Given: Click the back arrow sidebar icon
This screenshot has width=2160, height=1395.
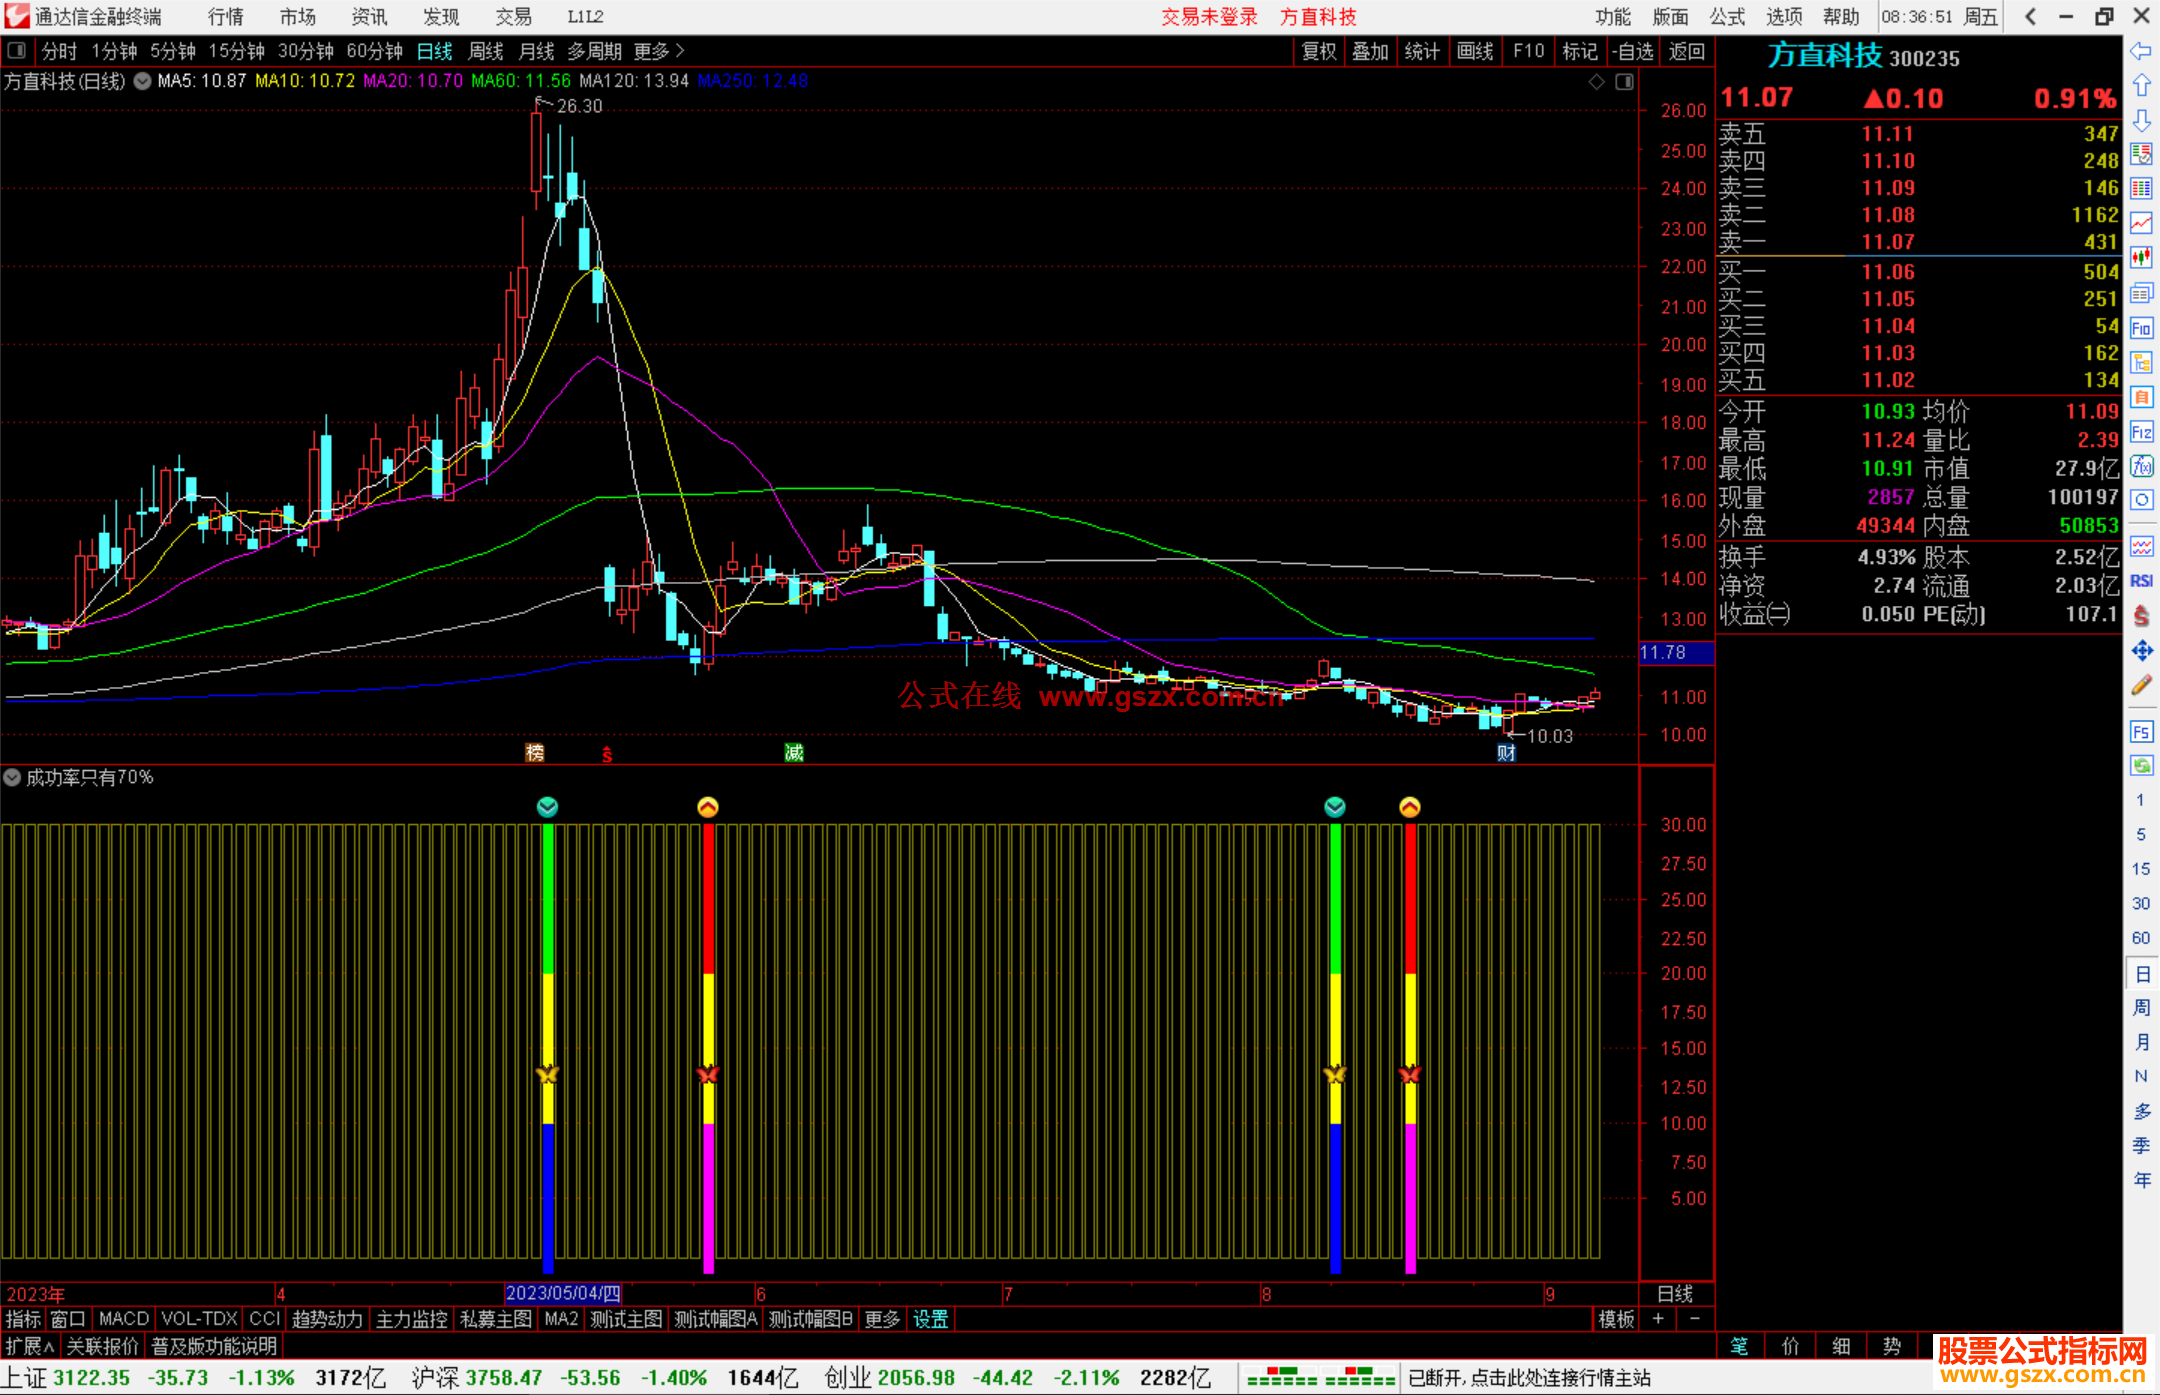Looking at the screenshot, I should [x=2141, y=51].
